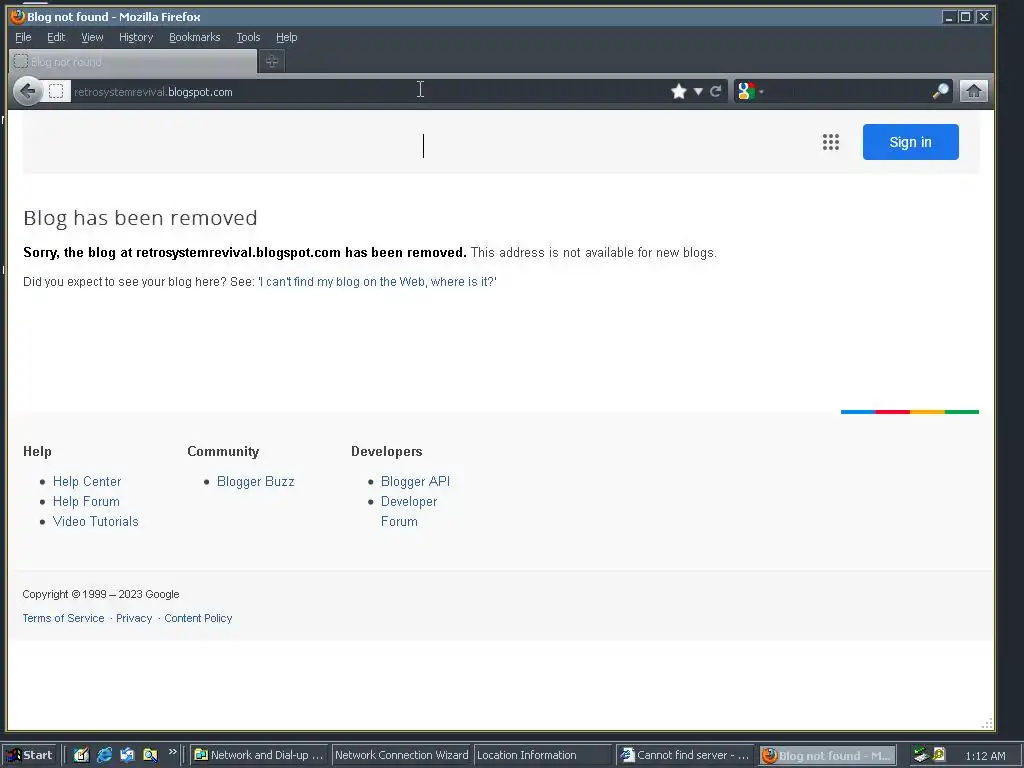Click the 'Blog has been removed' heading

coord(140,217)
